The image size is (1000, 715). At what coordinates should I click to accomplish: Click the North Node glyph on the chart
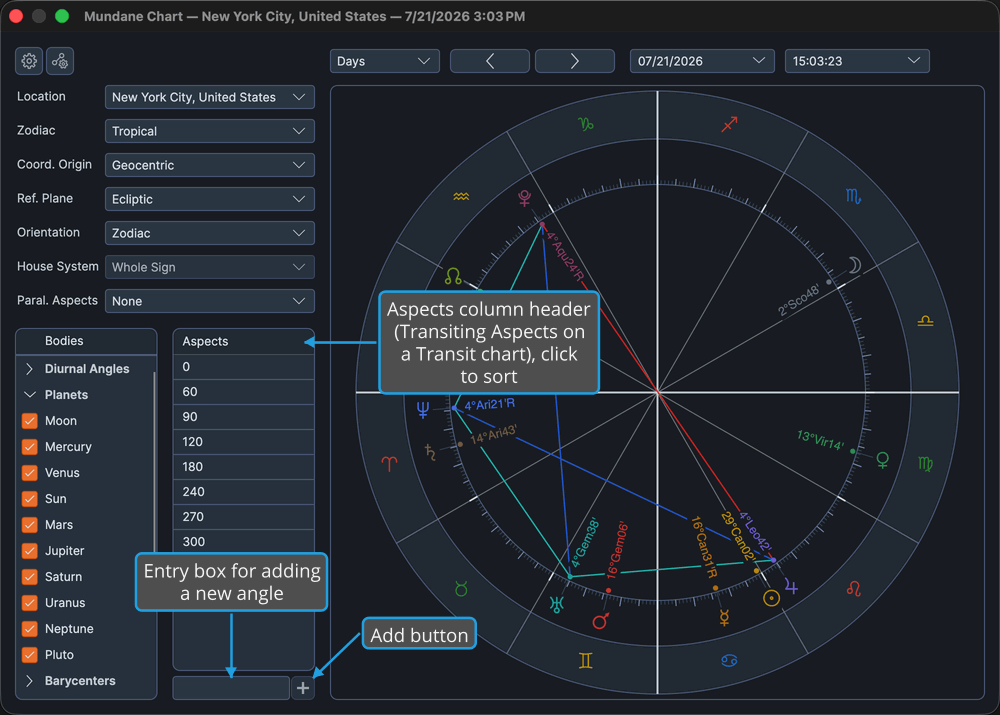(453, 276)
